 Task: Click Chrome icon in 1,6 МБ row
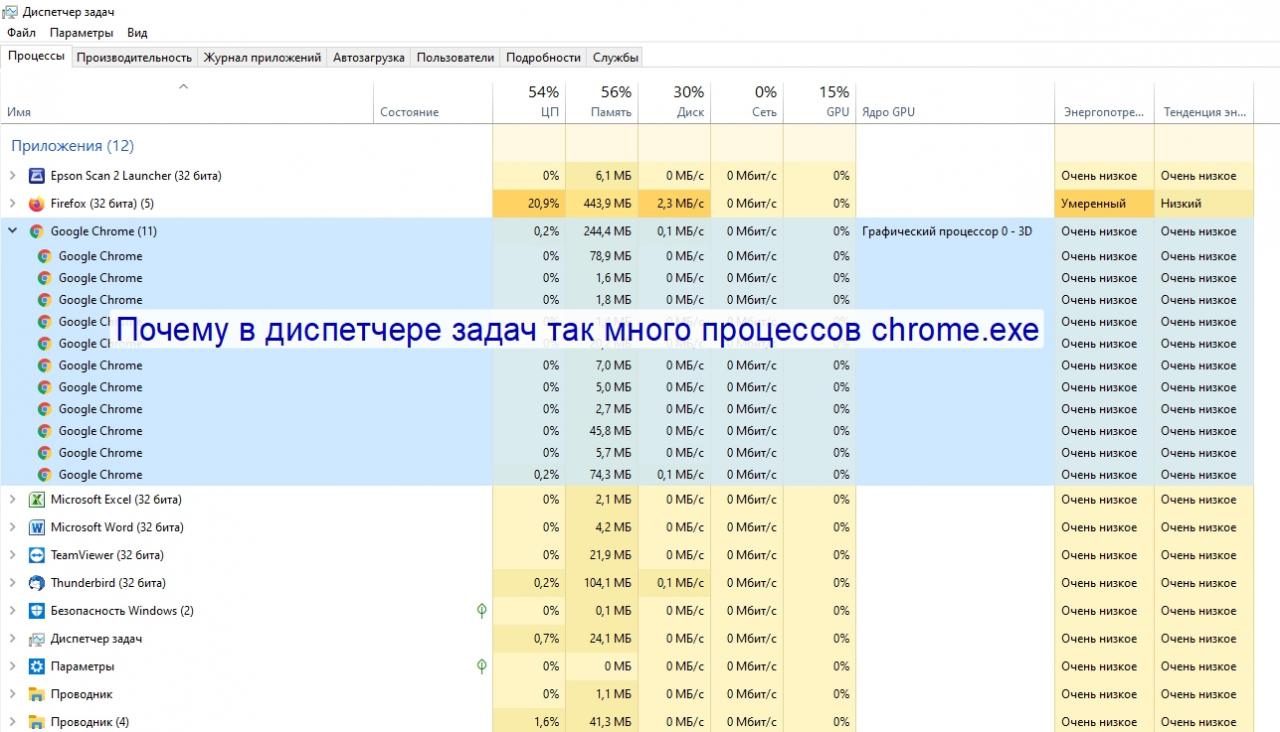click(45, 278)
